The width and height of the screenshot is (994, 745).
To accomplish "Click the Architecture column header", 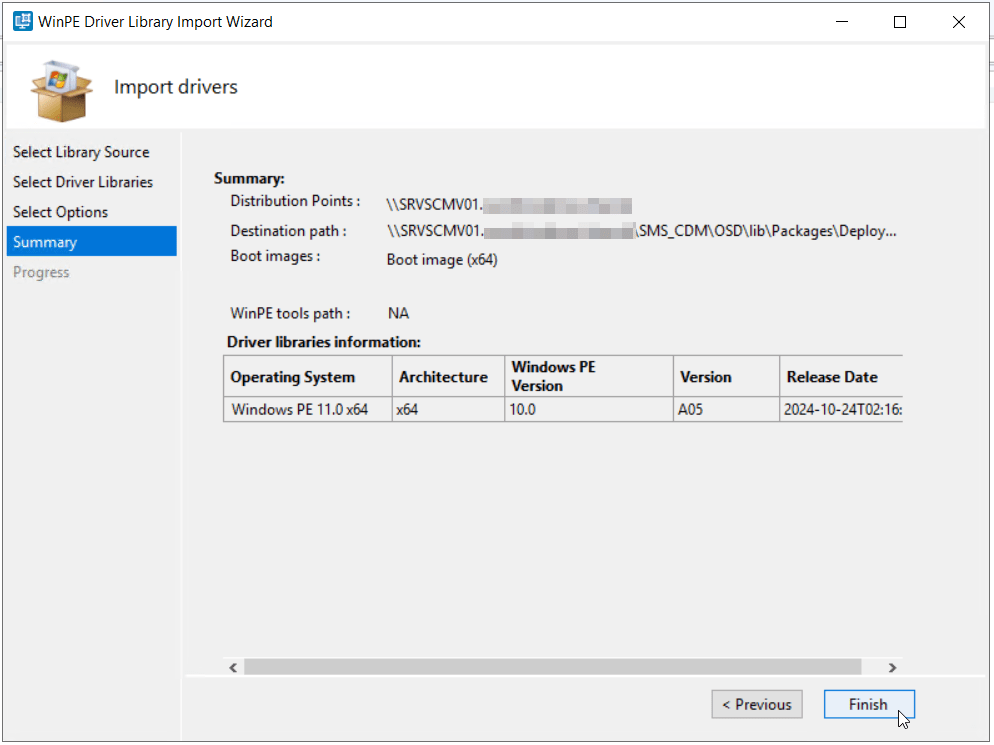I will [x=443, y=377].
